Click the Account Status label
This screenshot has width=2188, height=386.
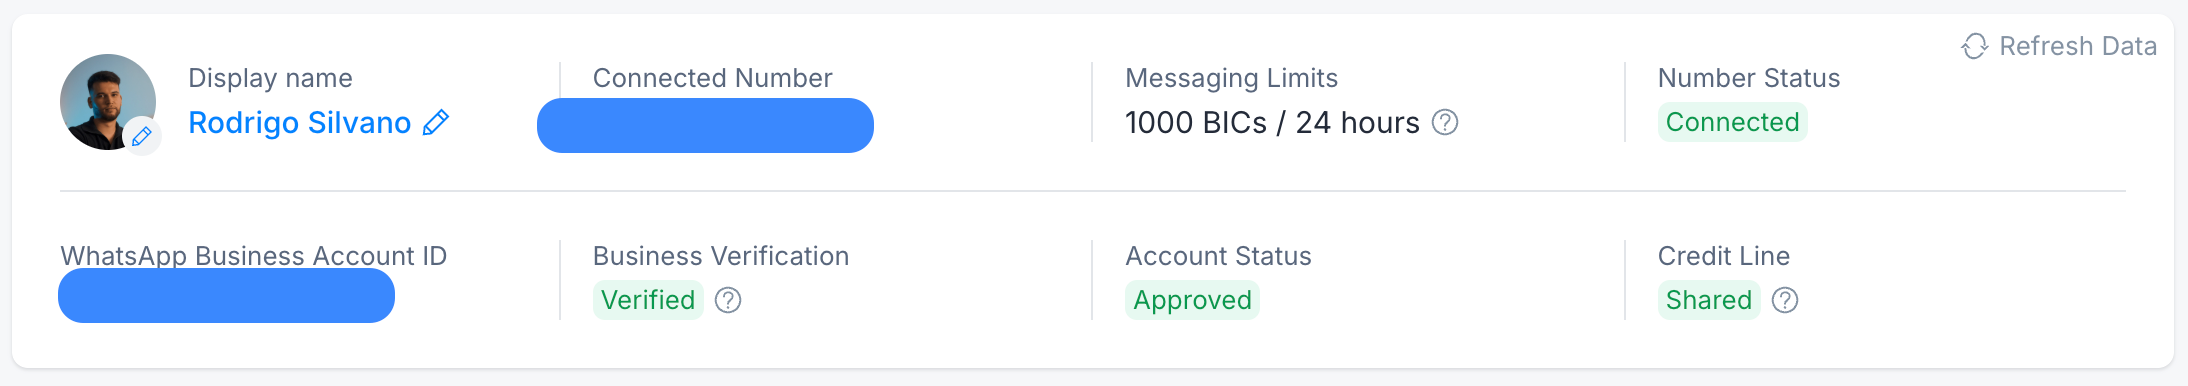1218,256
